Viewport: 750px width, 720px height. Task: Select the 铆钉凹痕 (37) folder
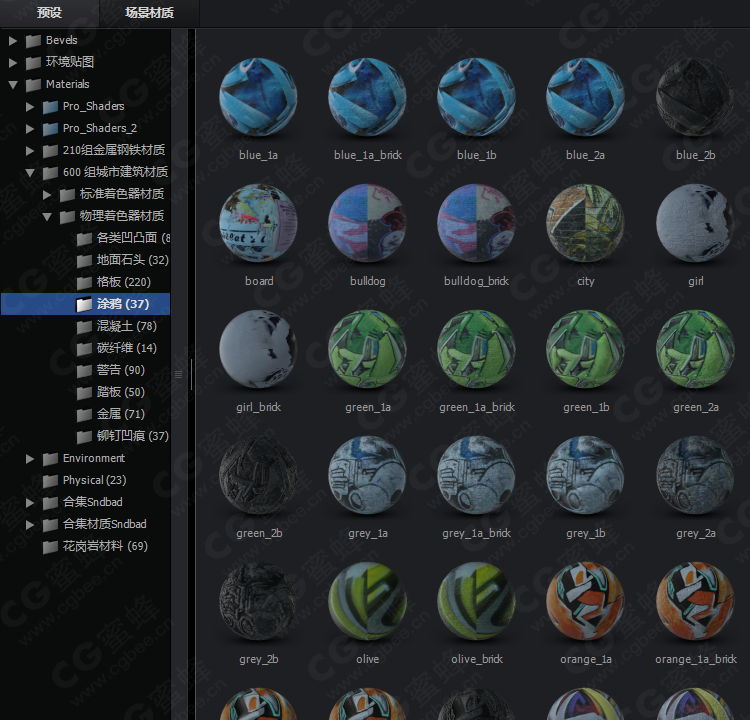tap(123, 436)
